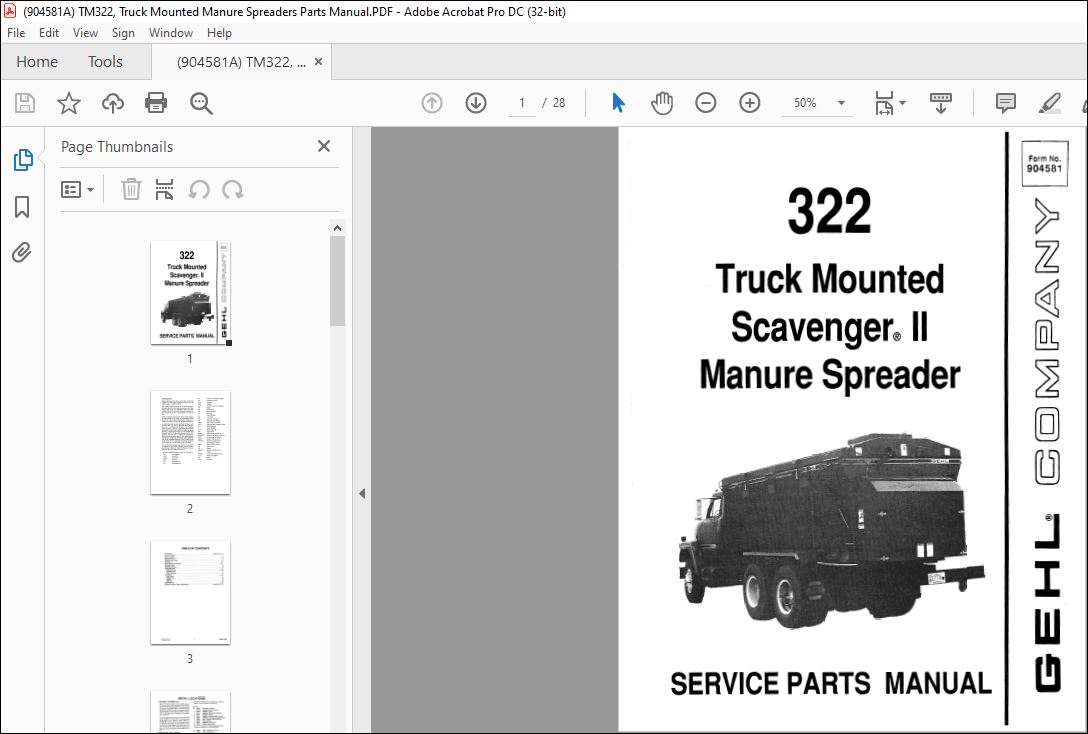Click the '28' total pages text

559,103
